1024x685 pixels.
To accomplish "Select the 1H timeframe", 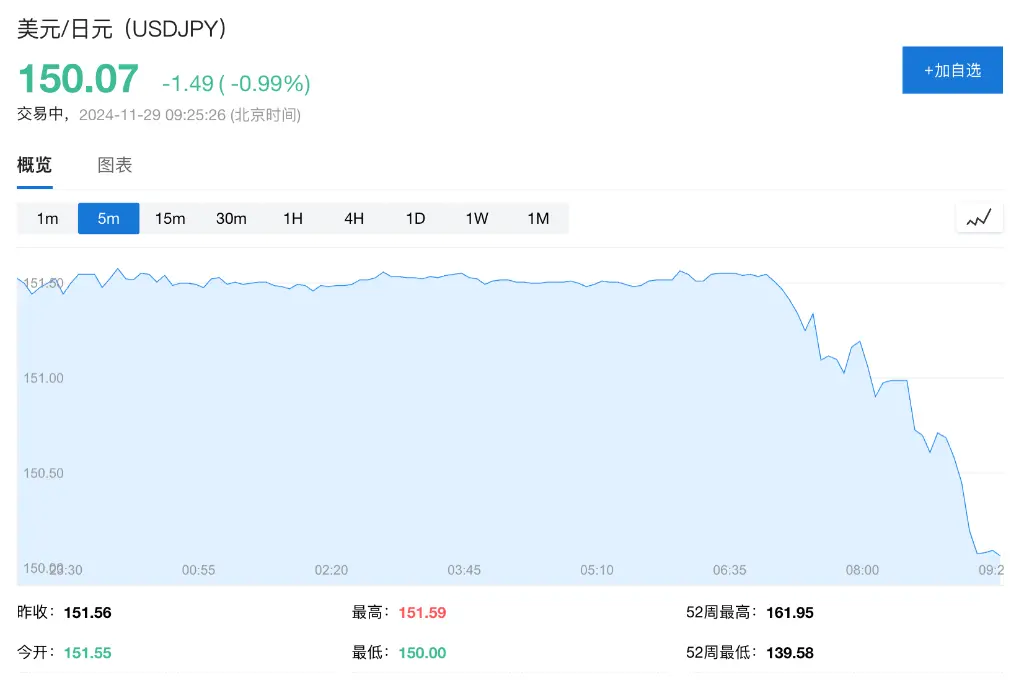I will tap(293, 218).
